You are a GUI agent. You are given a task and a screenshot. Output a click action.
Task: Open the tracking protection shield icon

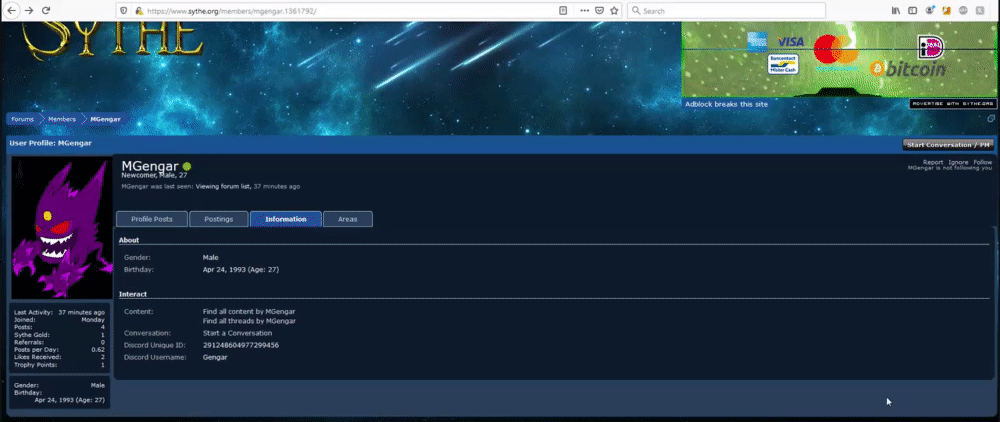124,10
